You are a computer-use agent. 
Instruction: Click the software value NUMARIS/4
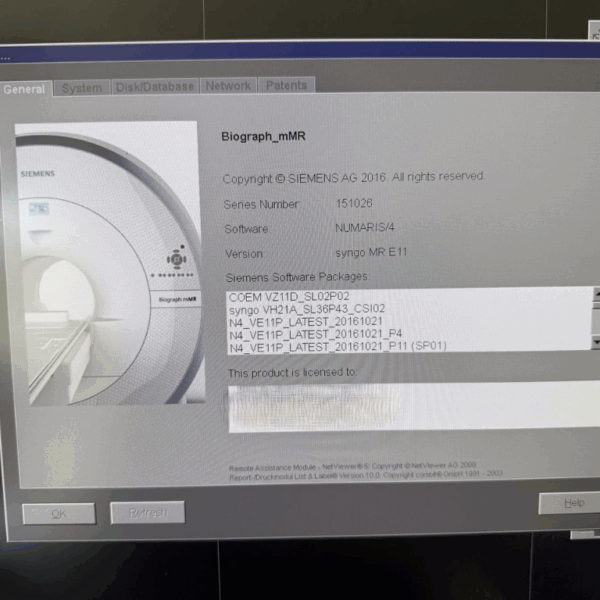tap(365, 228)
